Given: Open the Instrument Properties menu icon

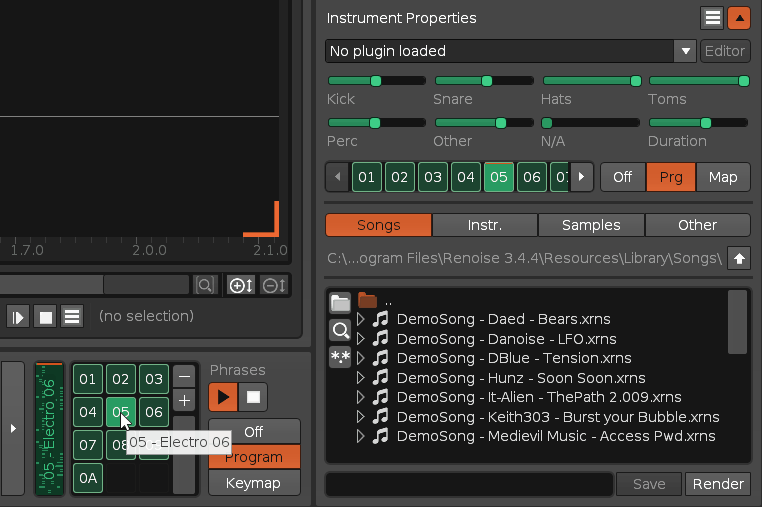Looking at the screenshot, I should (x=712, y=18).
